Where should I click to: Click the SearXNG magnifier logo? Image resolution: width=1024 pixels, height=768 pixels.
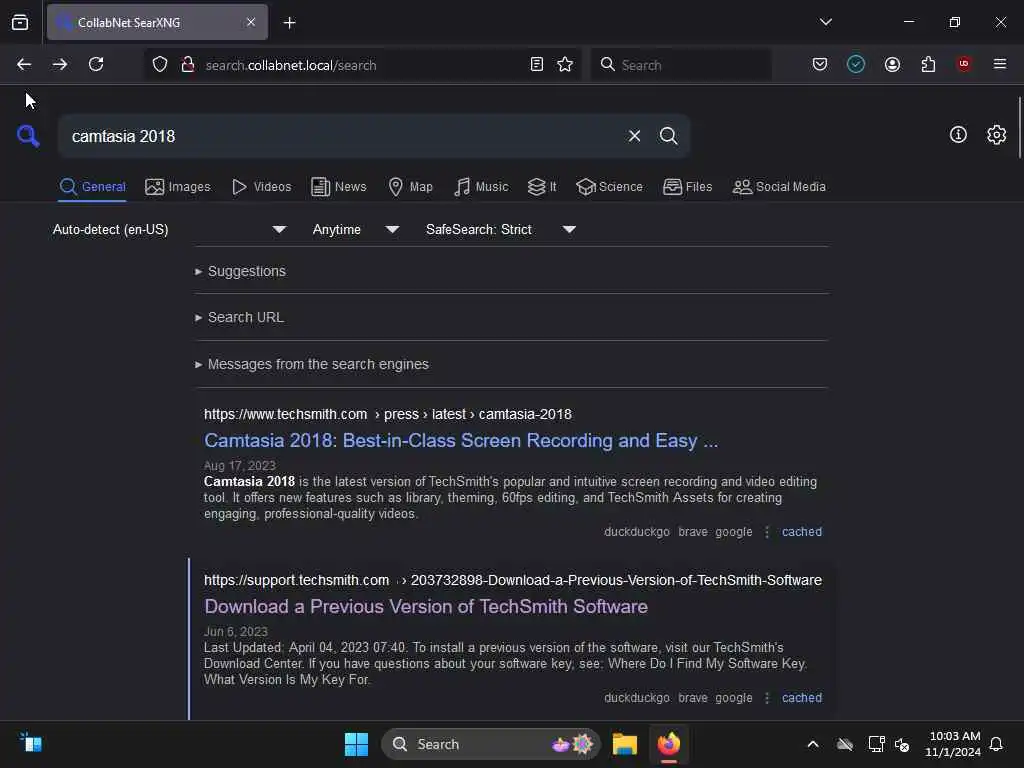tap(28, 136)
